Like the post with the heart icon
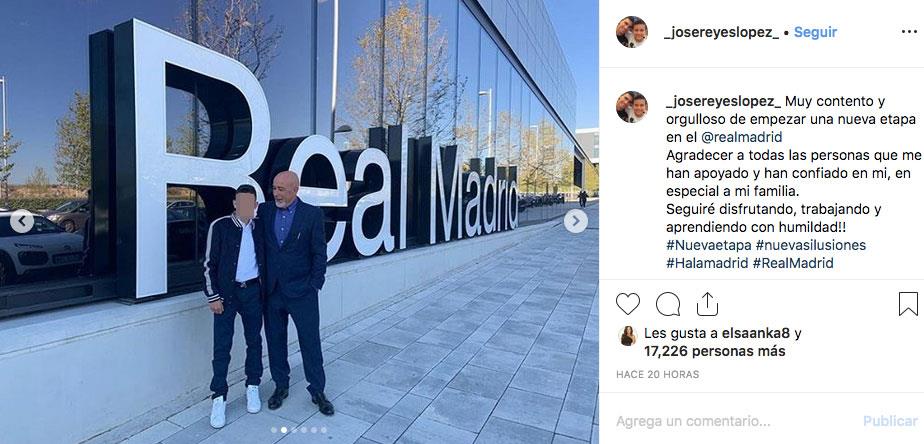 pyautogui.click(x=628, y=304)
